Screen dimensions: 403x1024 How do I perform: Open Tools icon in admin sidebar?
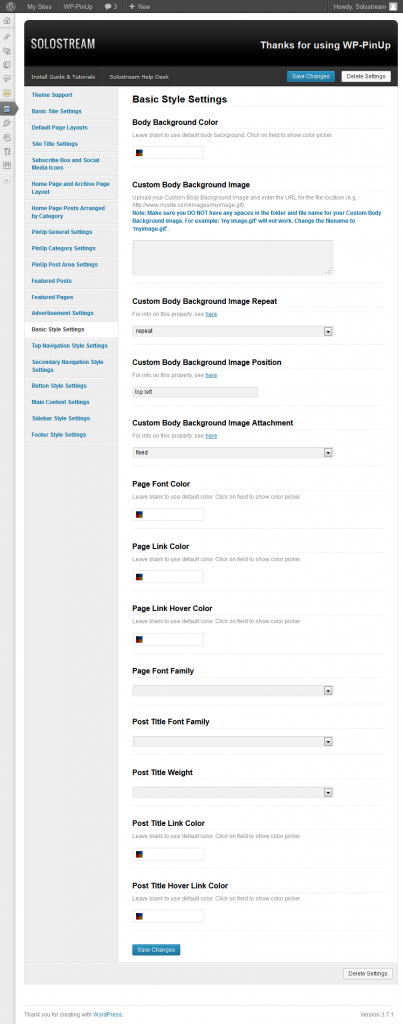(x=7, y=152)
